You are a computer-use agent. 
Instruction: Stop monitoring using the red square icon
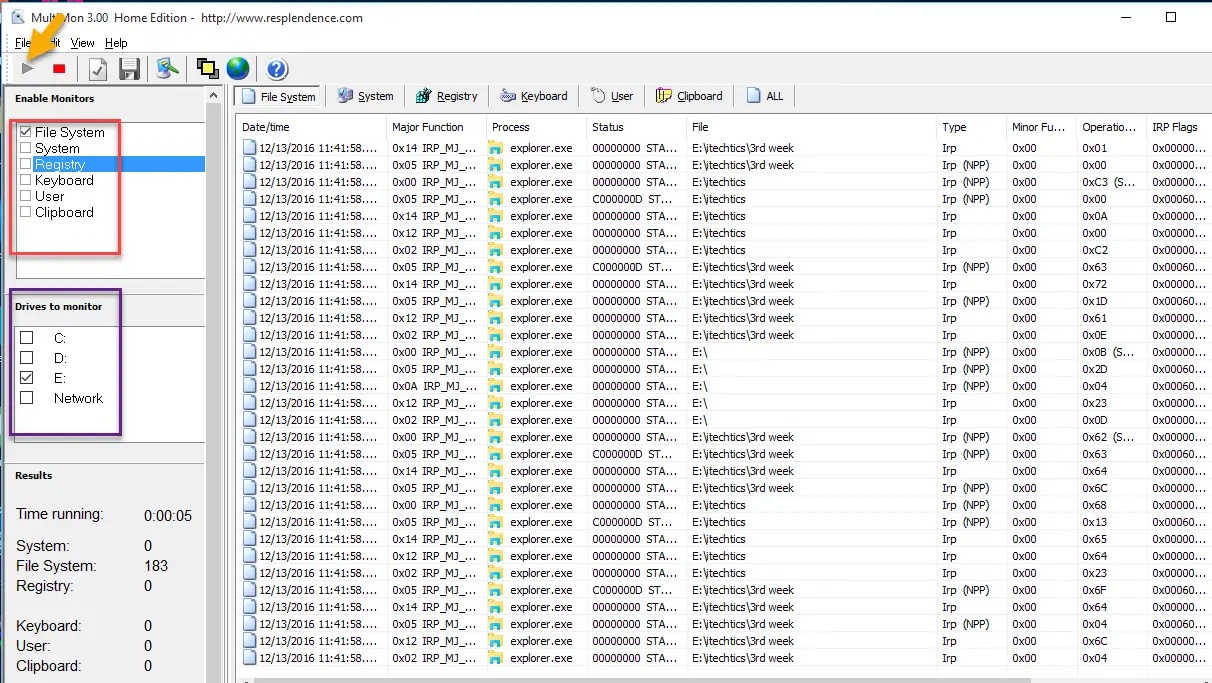pyautogui.click(x=58, y=68)
